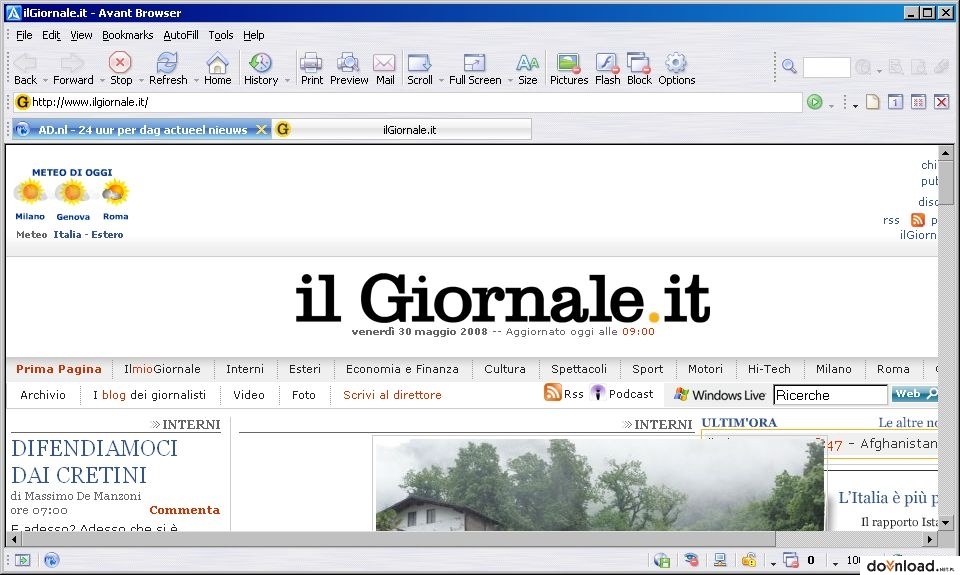
Task: Click the green Go button by the address bar
Action: [814, 102]
